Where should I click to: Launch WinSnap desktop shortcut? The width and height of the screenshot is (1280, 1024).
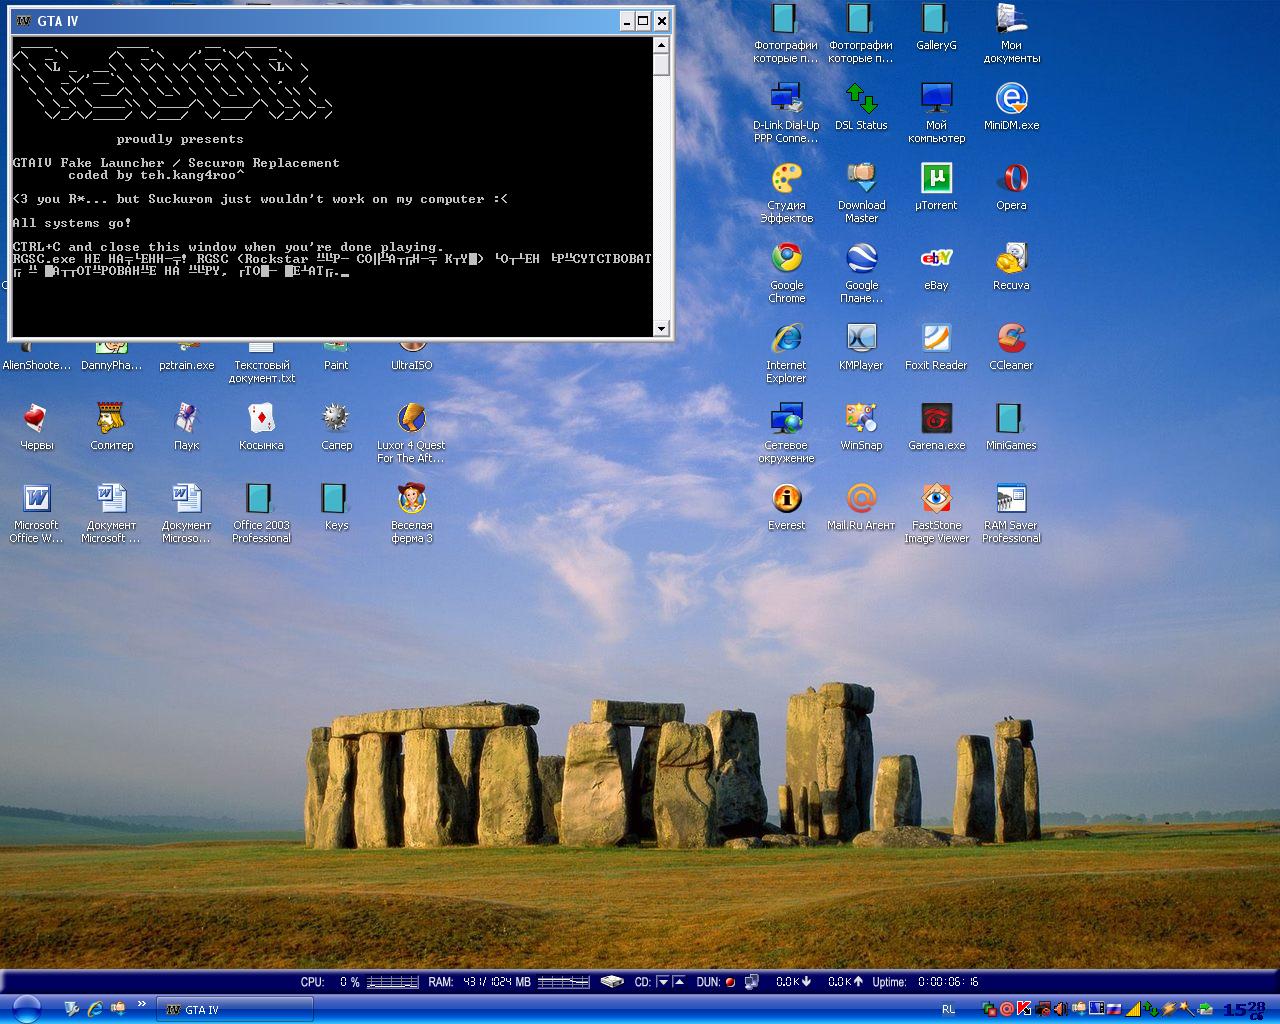coord(861,427)
